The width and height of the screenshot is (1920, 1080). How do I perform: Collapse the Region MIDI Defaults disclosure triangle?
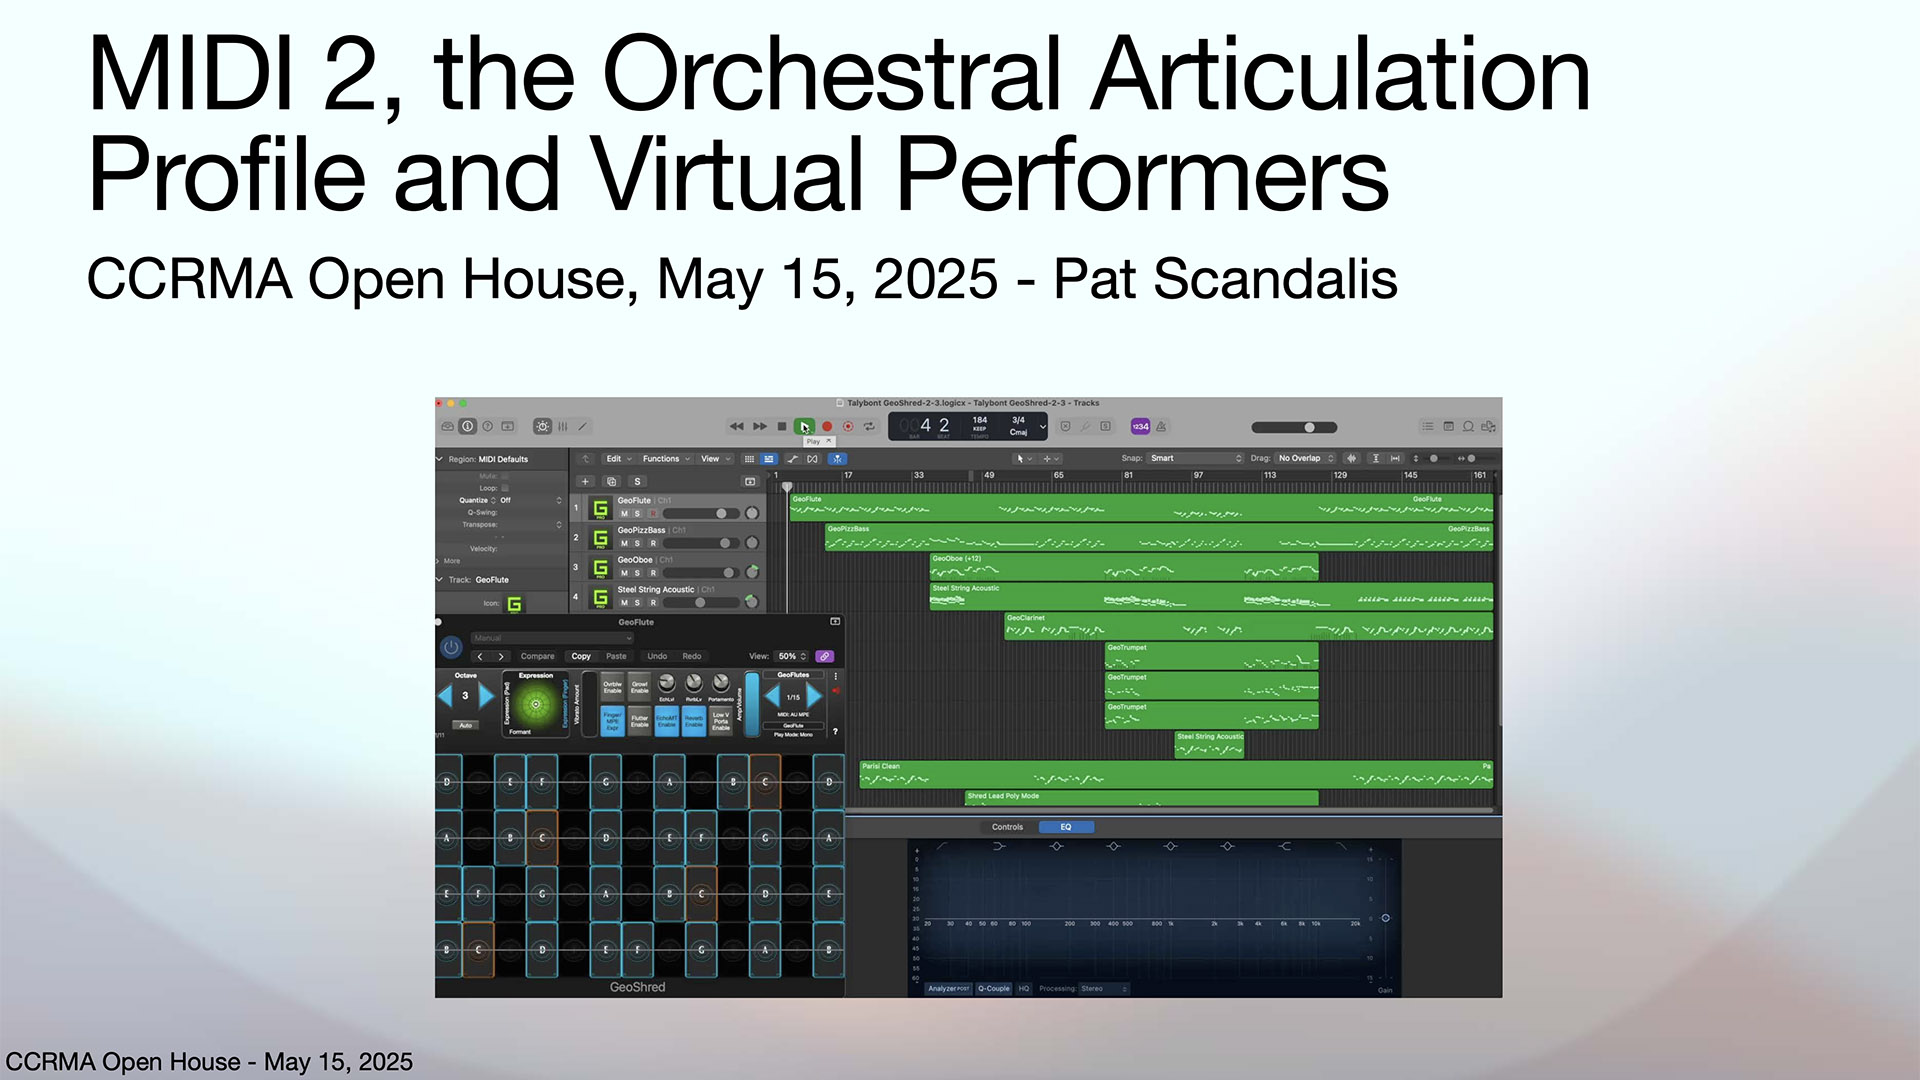click(x=439, y=459)
